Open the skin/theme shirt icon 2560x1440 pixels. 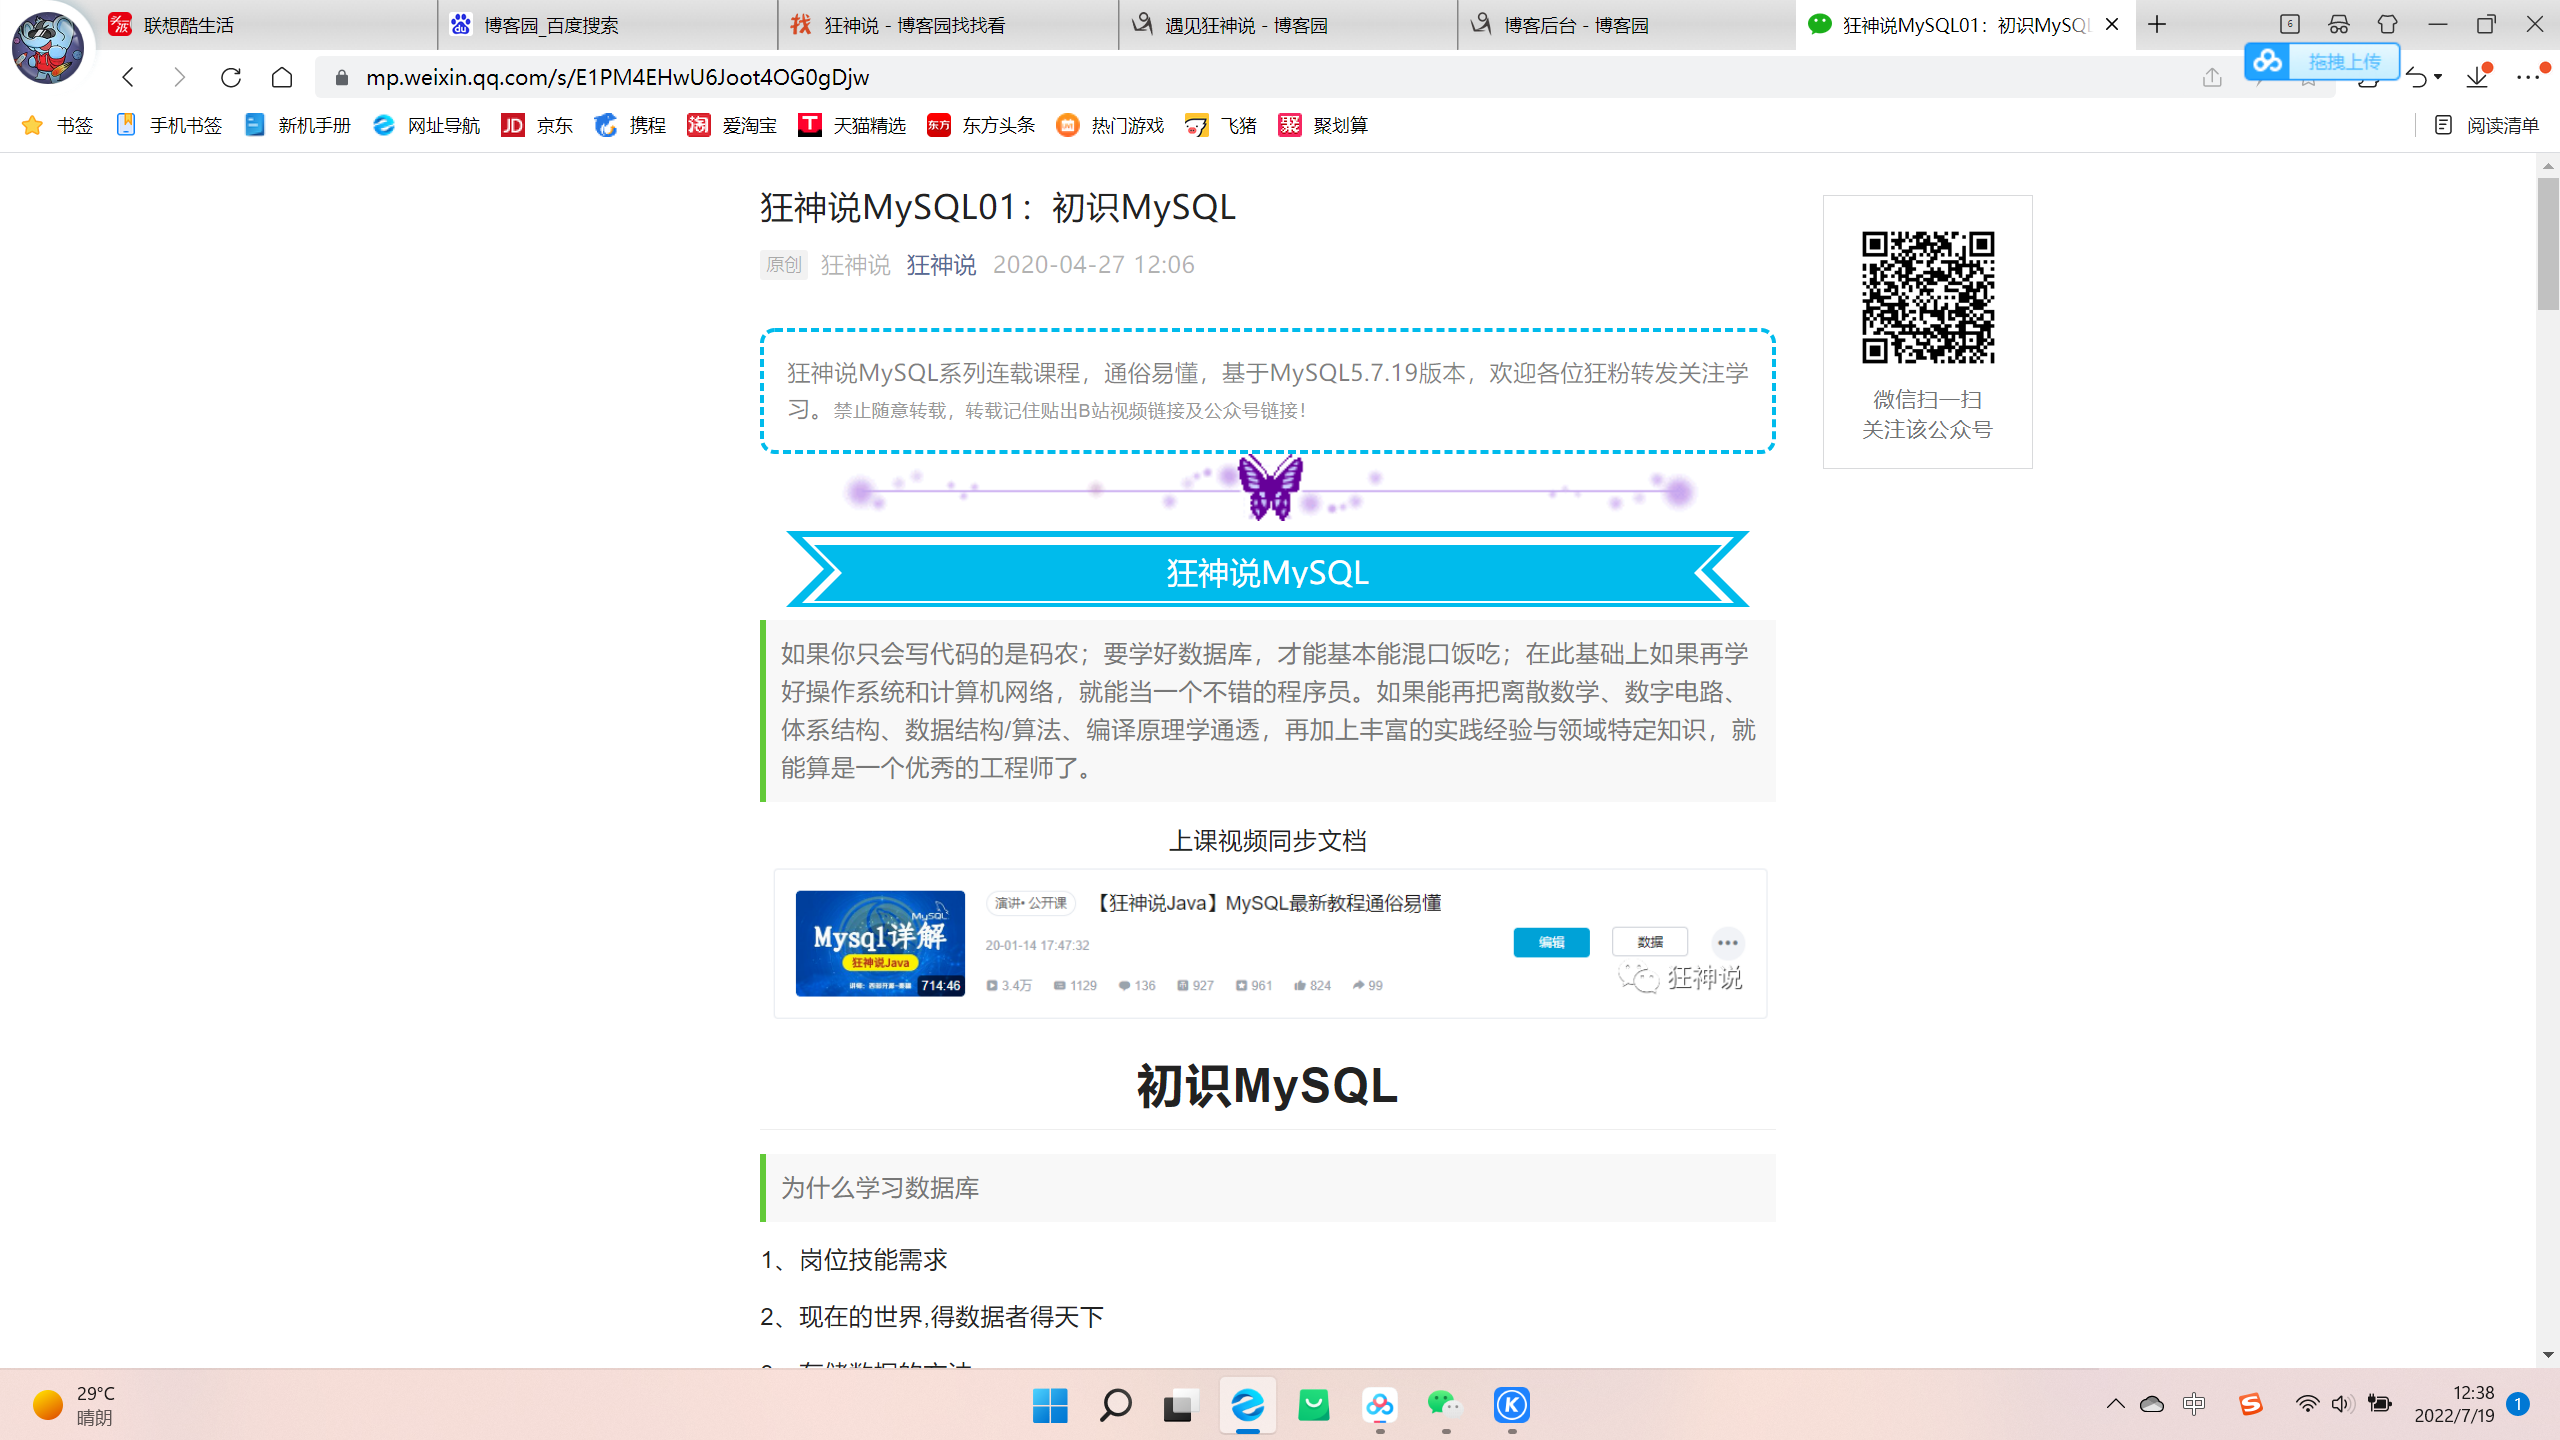click(2387, 24)
